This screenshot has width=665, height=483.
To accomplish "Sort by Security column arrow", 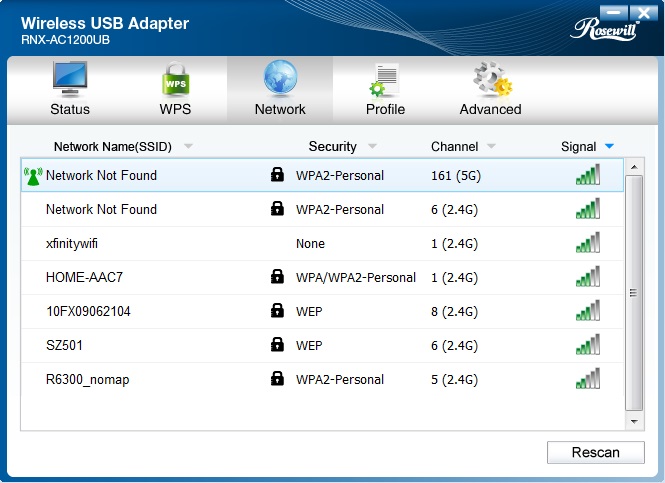I will pos(372,146).
